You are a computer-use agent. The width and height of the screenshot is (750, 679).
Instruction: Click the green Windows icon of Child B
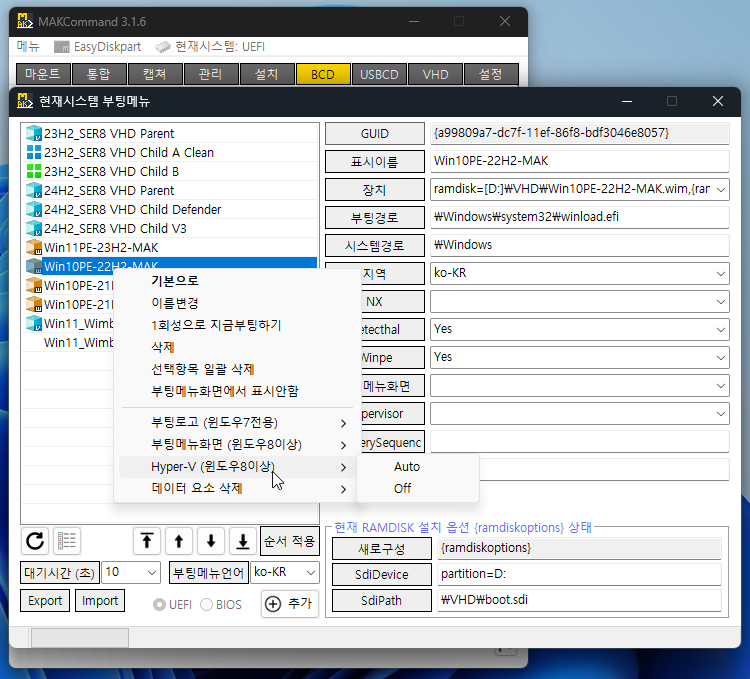[x=34, y=171]
